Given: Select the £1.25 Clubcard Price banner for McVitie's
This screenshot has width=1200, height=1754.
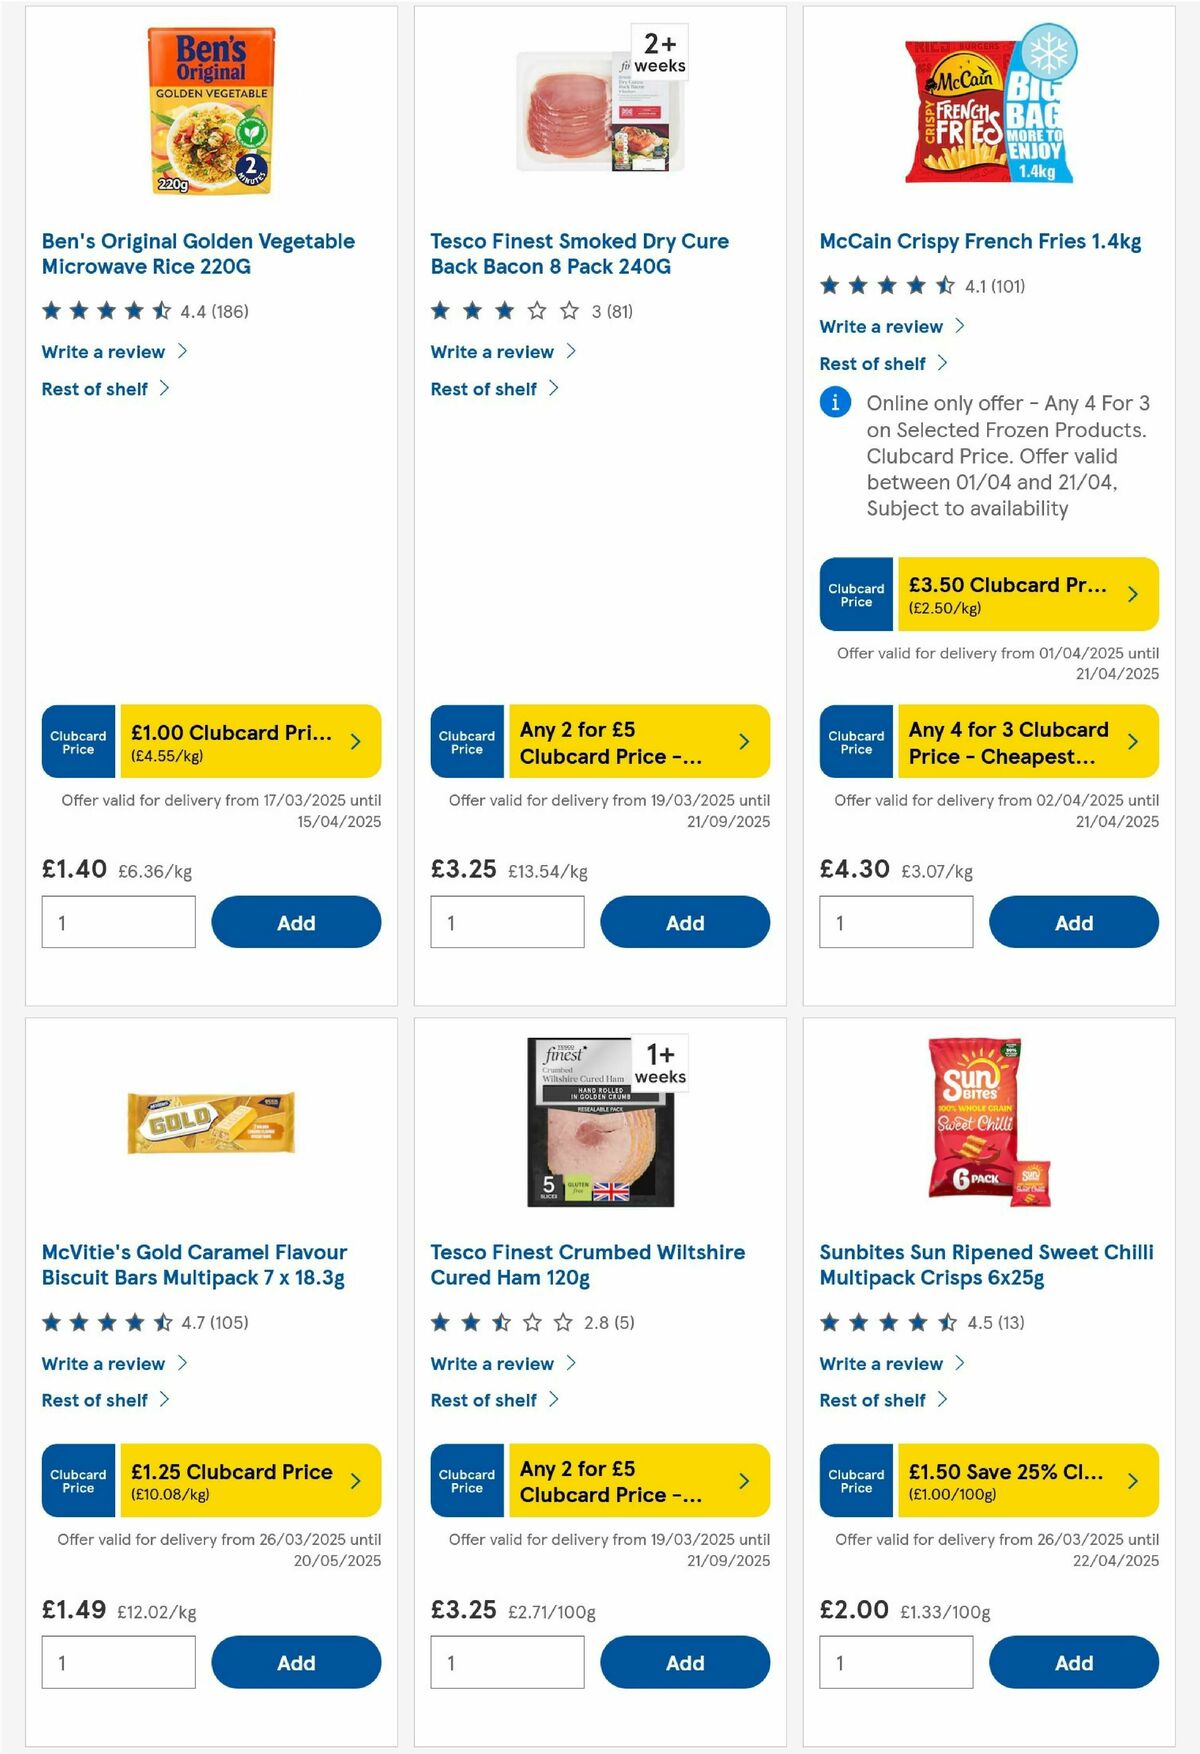Looking at the screenshot, I should click(250, 1481).
